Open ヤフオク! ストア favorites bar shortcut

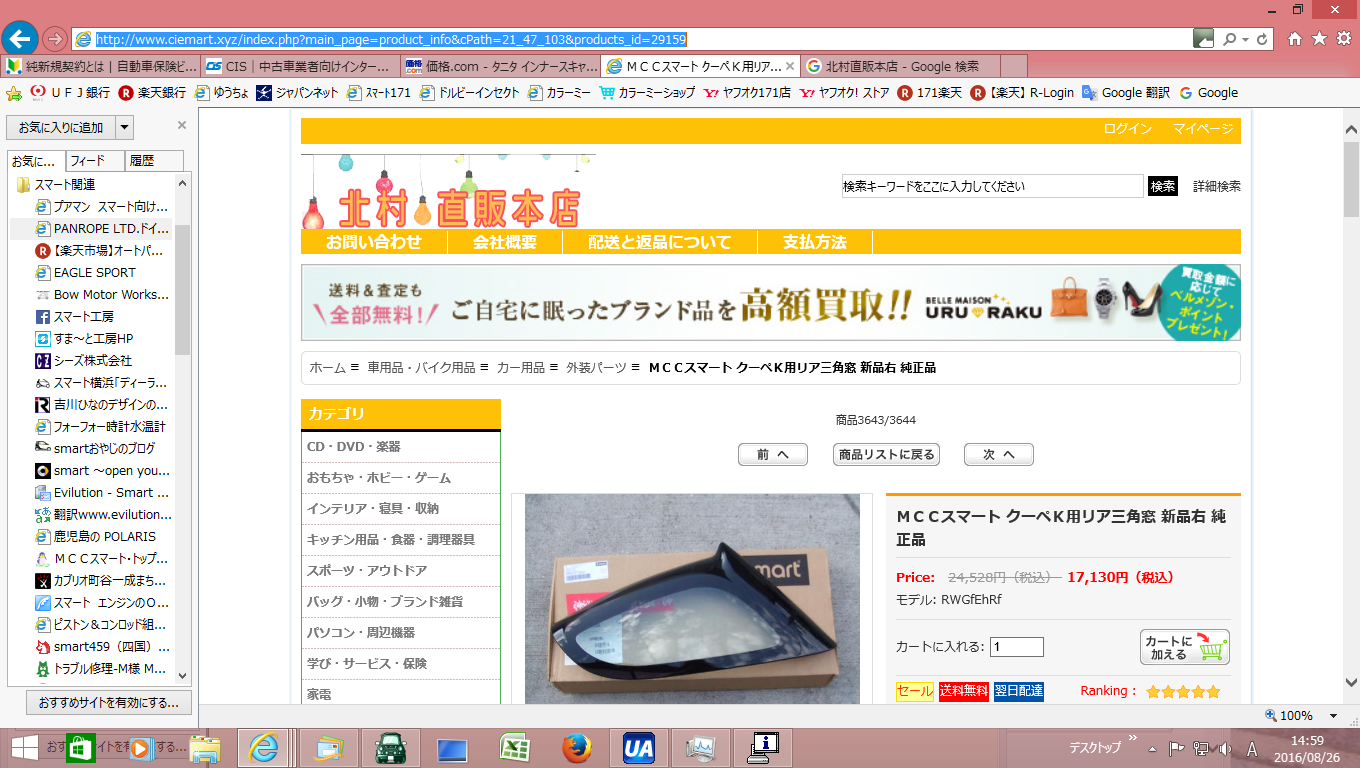844,93
